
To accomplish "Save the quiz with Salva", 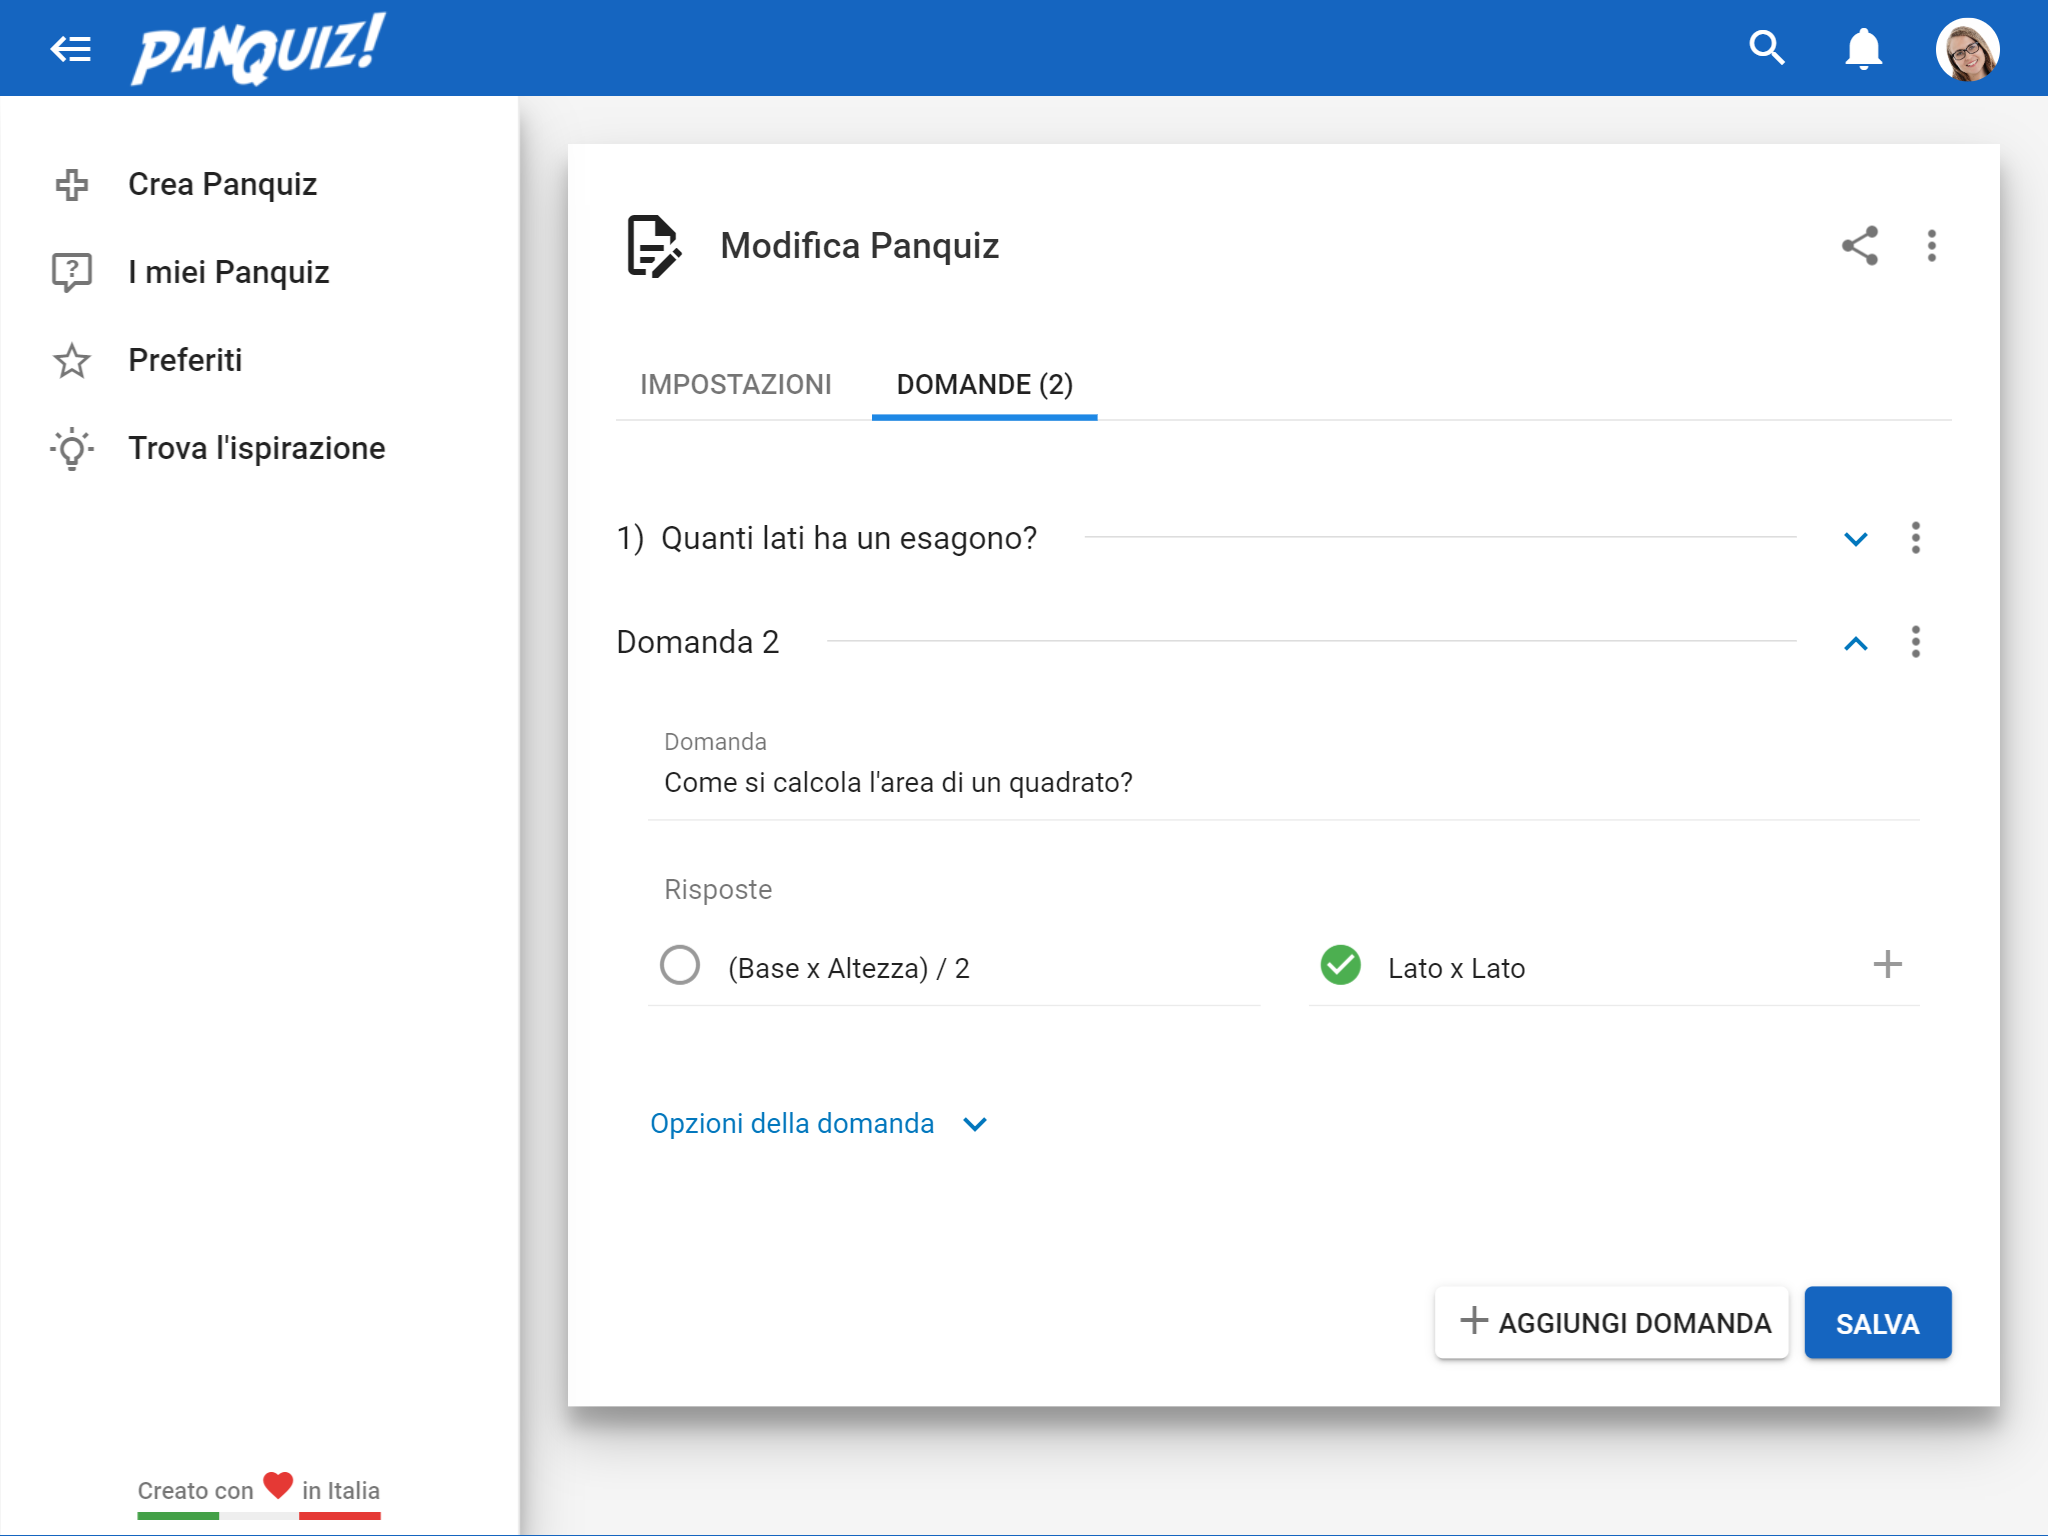I will pyautogui.click(x=1878, y=1323).
